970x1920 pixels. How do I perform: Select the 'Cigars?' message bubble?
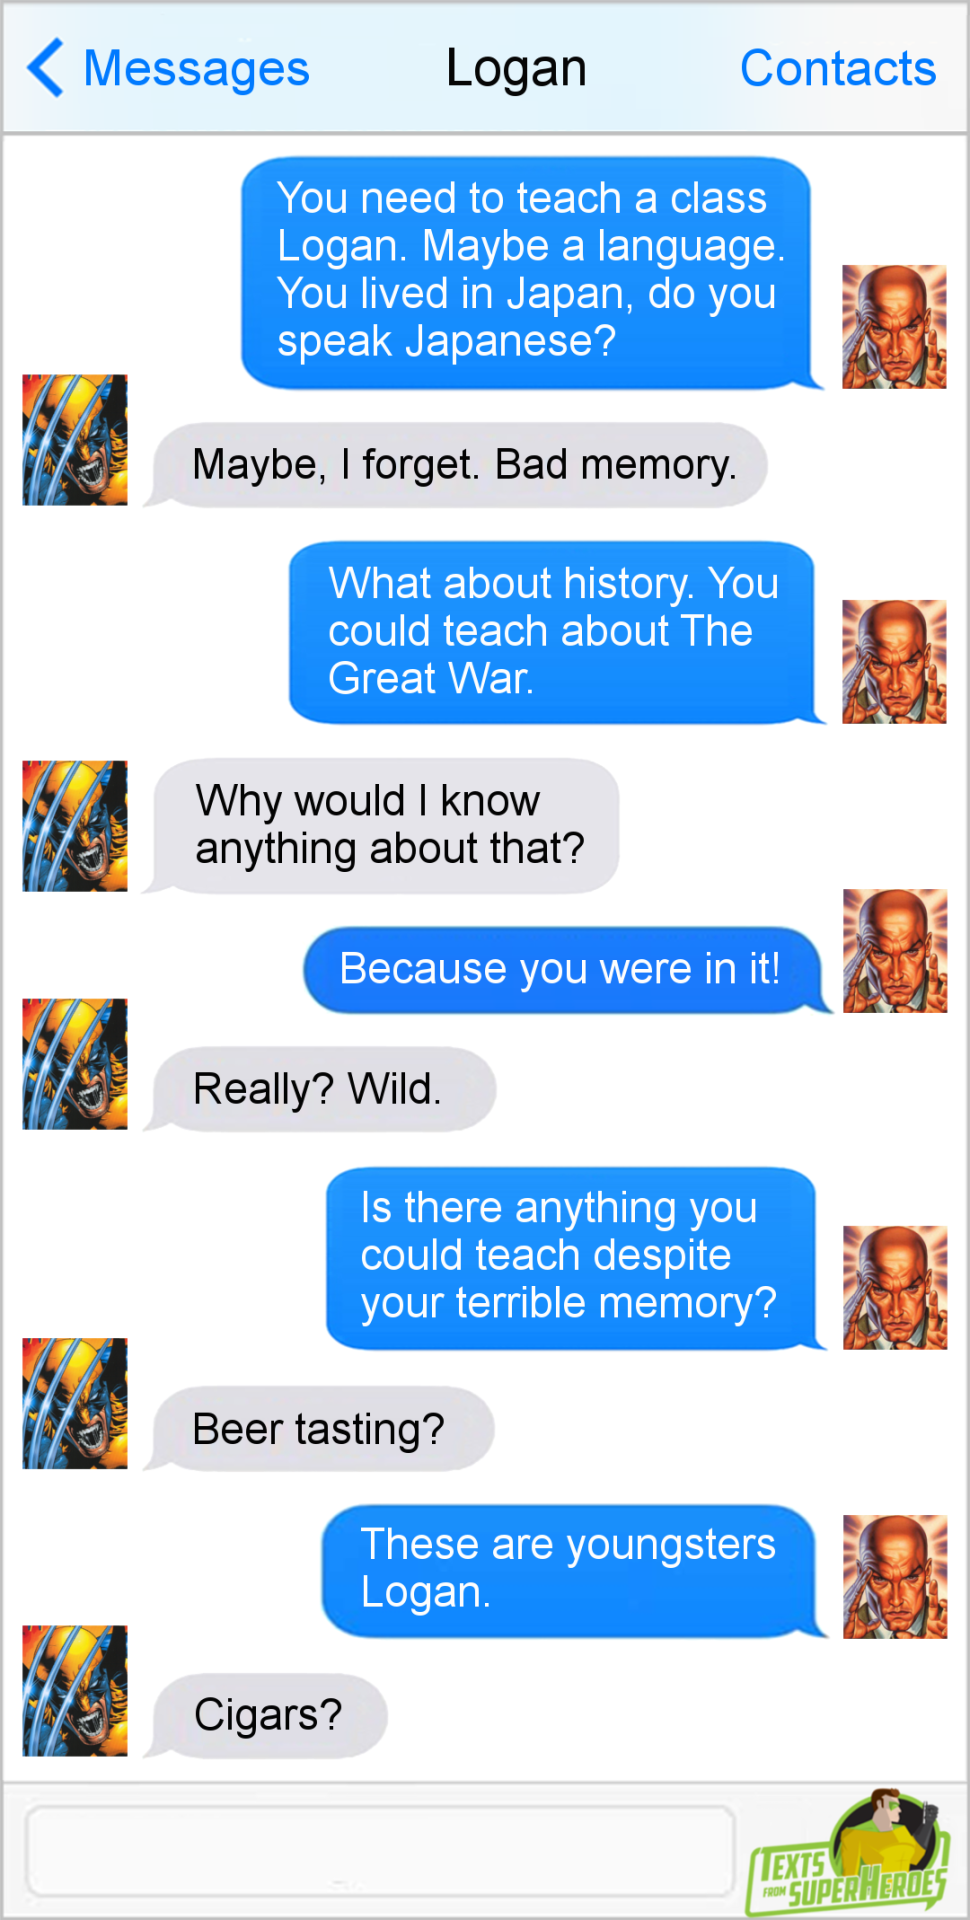[x=267, y=1715]
